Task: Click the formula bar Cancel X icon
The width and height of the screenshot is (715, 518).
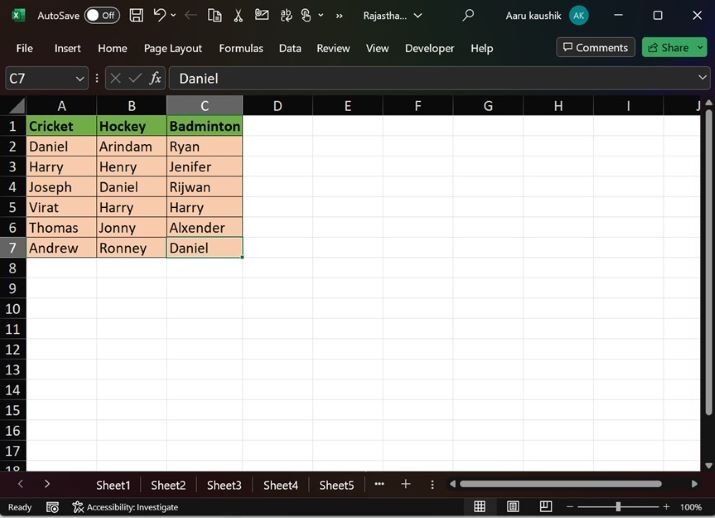Action: coord(115,78)
